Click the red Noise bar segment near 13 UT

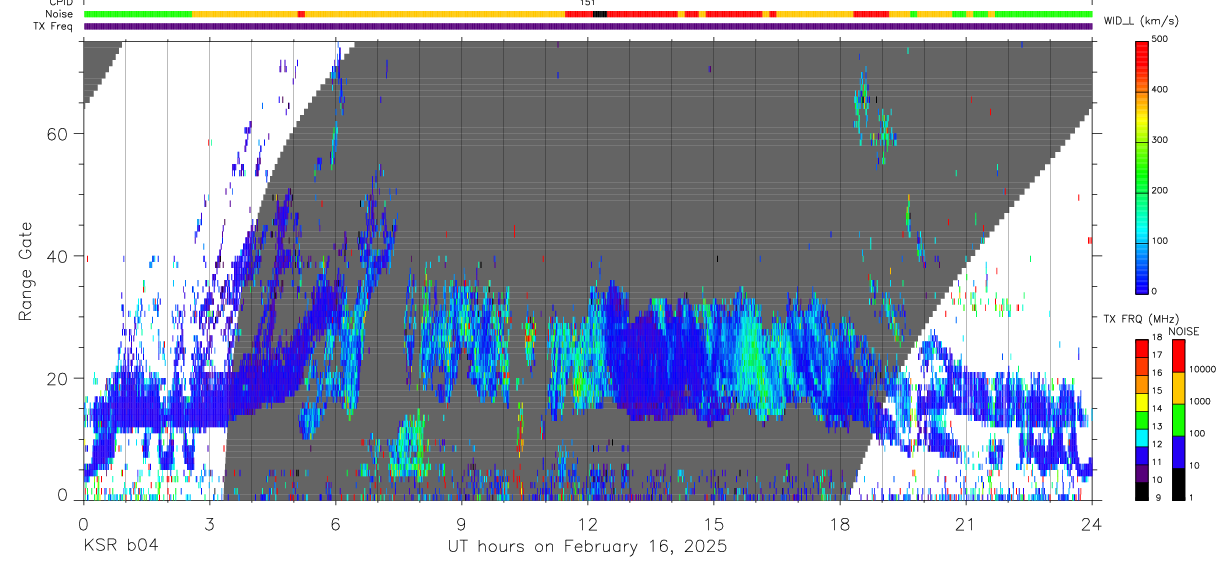point(640,14)
